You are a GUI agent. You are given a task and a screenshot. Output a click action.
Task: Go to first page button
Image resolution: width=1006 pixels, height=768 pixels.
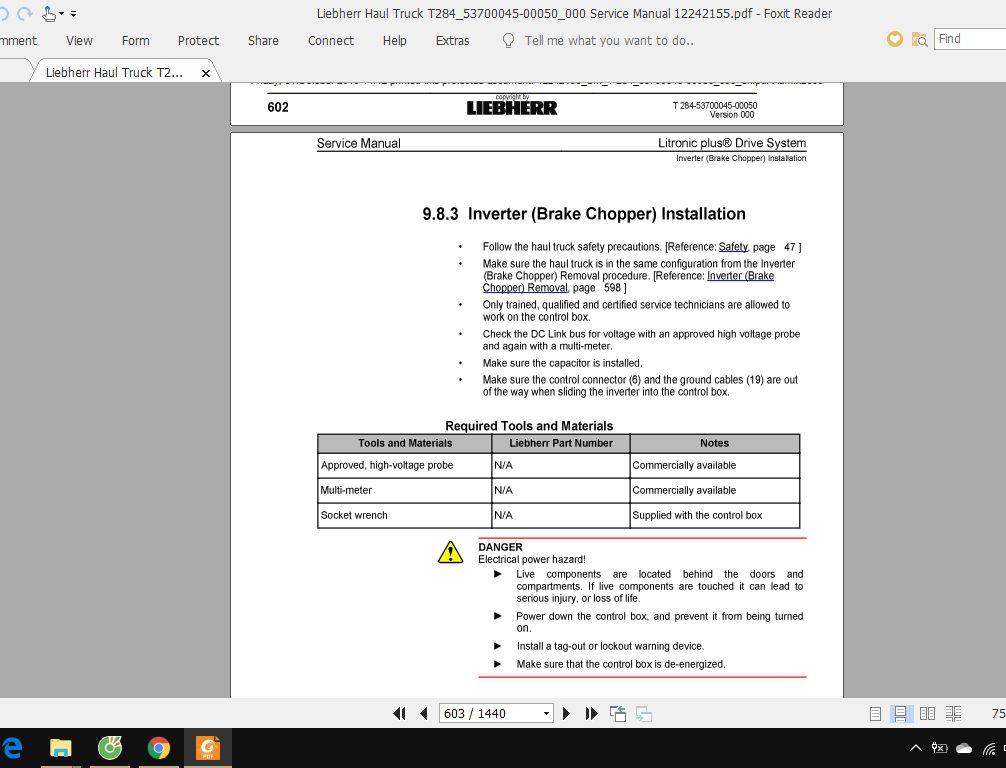pyautogui.click(x=399, y=713)
